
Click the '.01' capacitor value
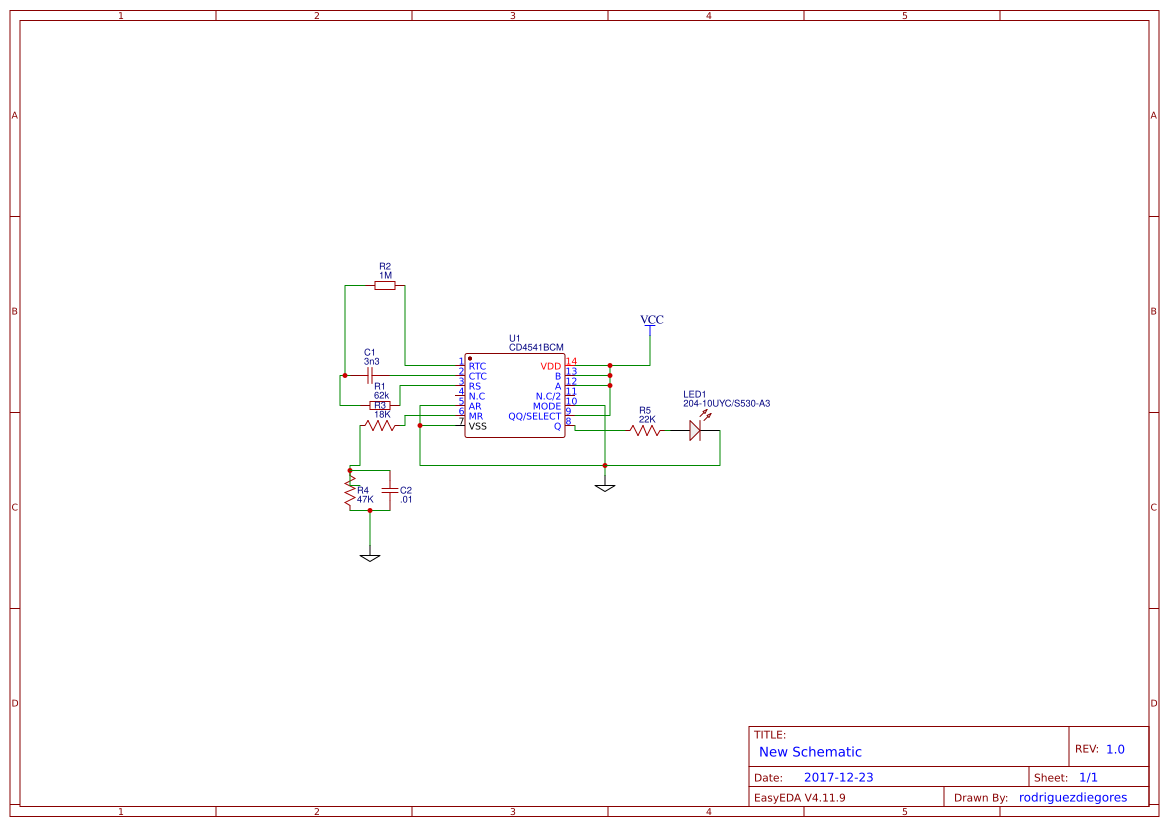[406, 500]
